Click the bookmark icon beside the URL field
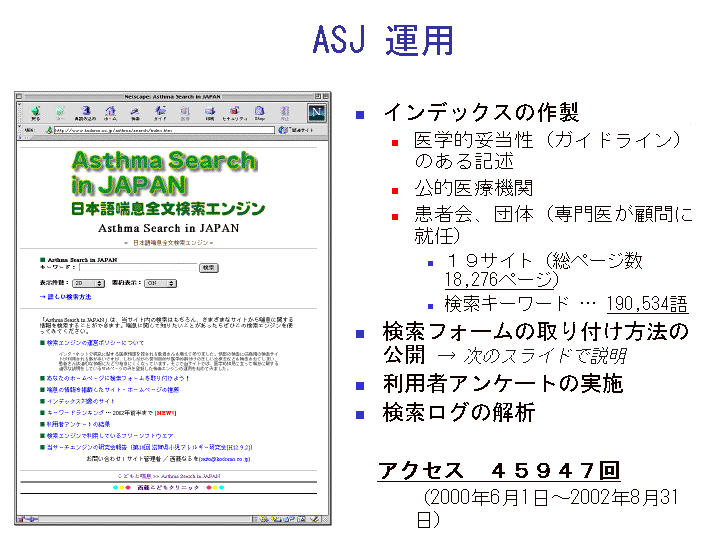Image resolution: width=720 pixels, height=540 pixels. pyautogui.click(x=280, y=129)
